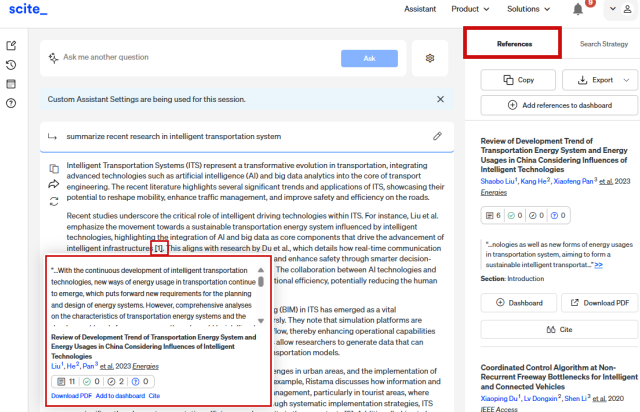640x412 pixels.
Task: Open new chat from left sidebar
Action: (11, 46)
